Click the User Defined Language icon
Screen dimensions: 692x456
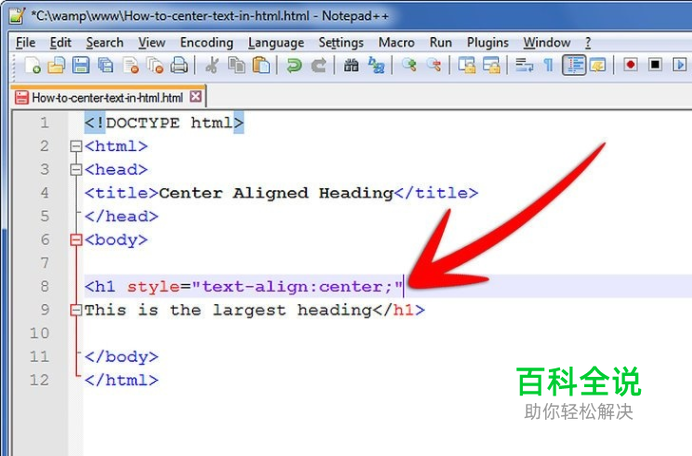pyautogui.click(x=598, y=65)
